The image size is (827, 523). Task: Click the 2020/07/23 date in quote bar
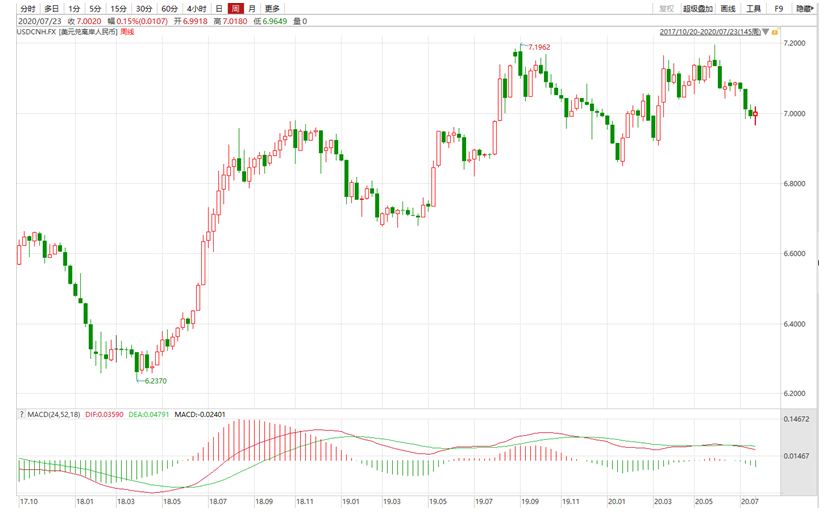point(40,21)
